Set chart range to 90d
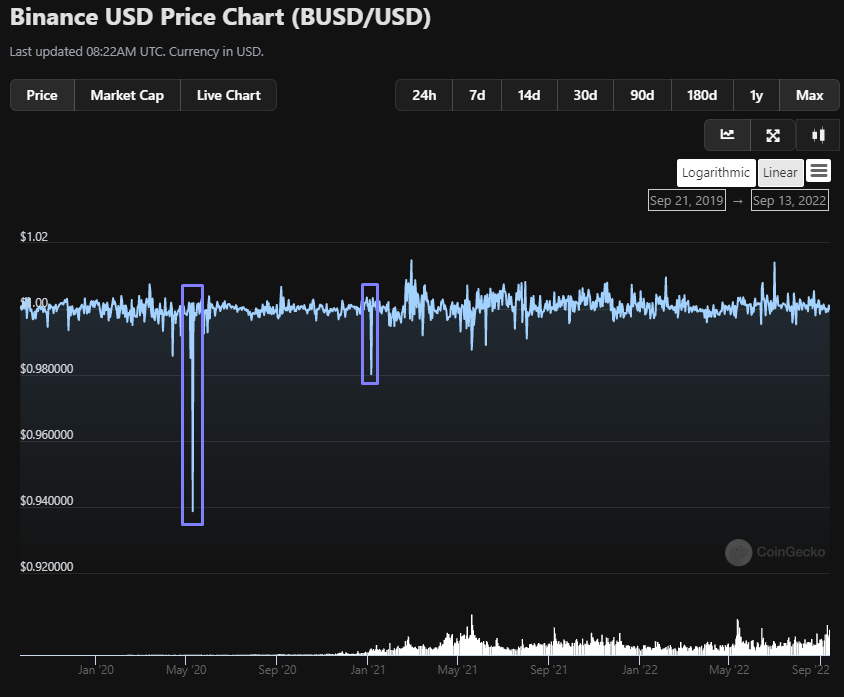This screenshot has height=697, width=844. 642,95
